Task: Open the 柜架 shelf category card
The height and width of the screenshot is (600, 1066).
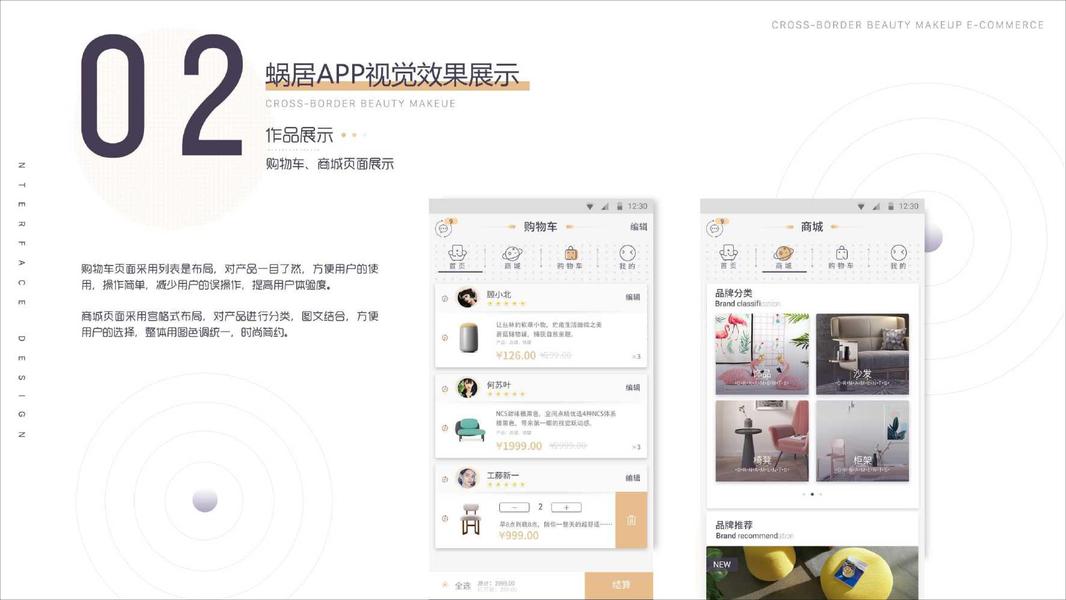Action: [x=862, y=441]
